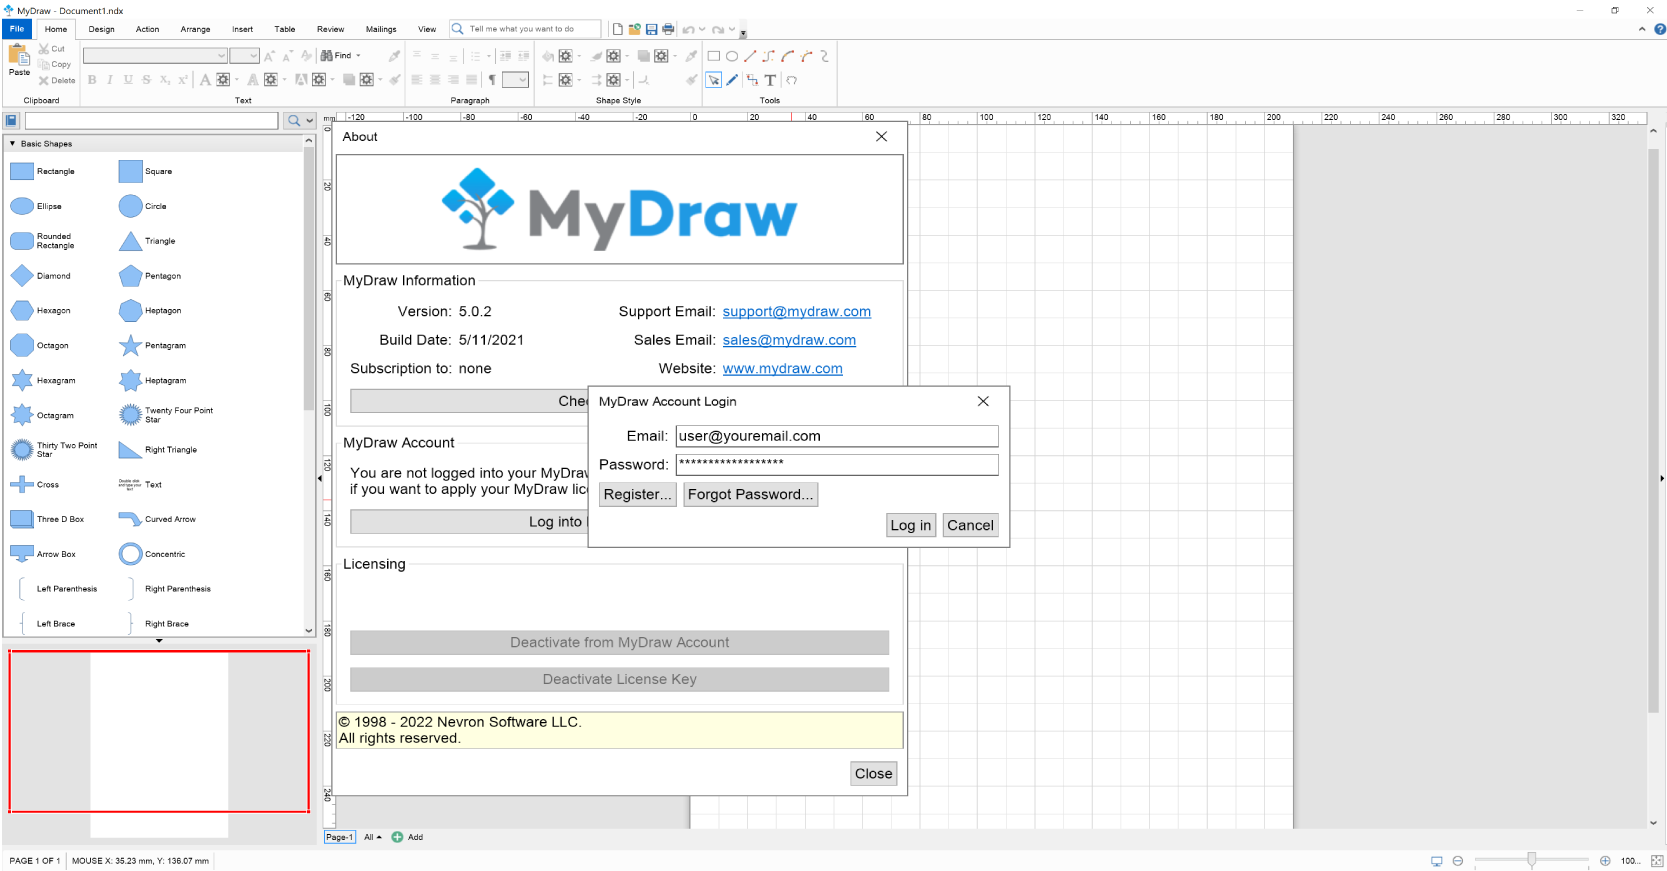Click the green Add page icon

pos(397,837)
